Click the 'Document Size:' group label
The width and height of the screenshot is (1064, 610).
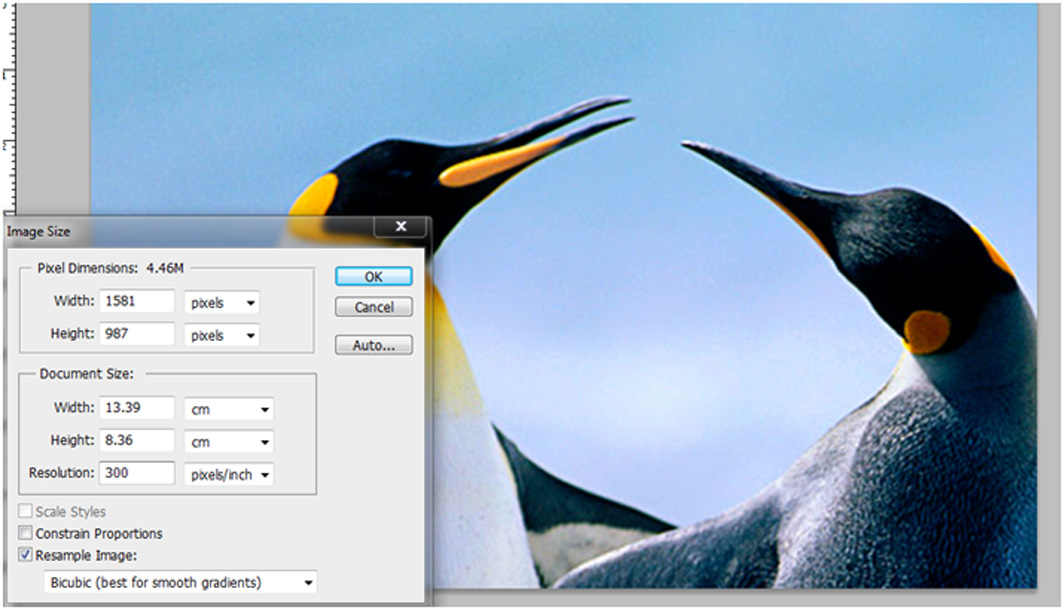coord(86,374)
